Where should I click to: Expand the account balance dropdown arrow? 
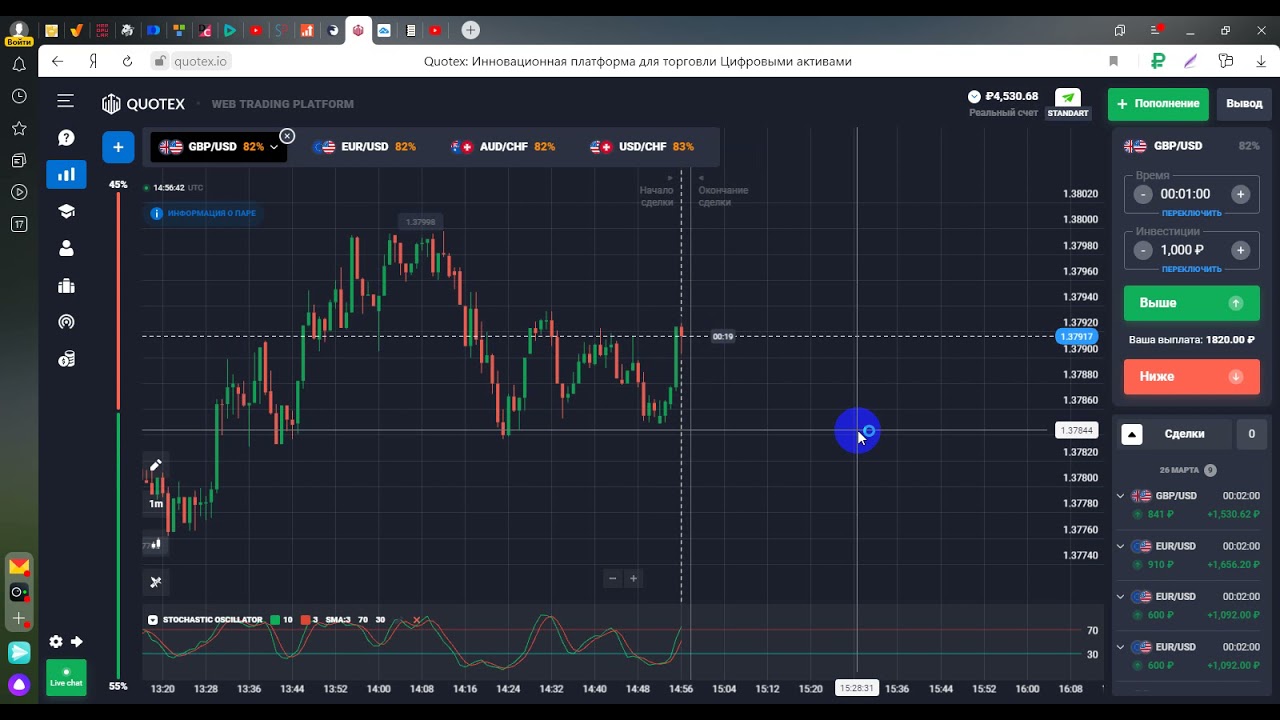tap(974, 97)
